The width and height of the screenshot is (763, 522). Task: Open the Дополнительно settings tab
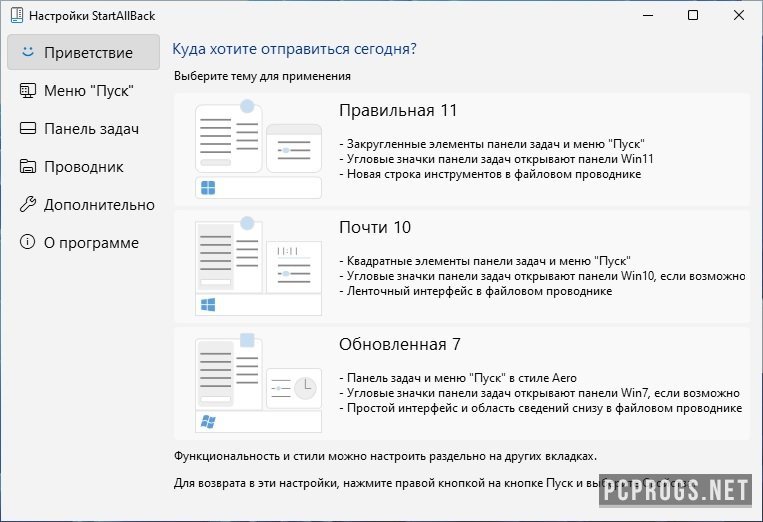[x=99, y=205]
